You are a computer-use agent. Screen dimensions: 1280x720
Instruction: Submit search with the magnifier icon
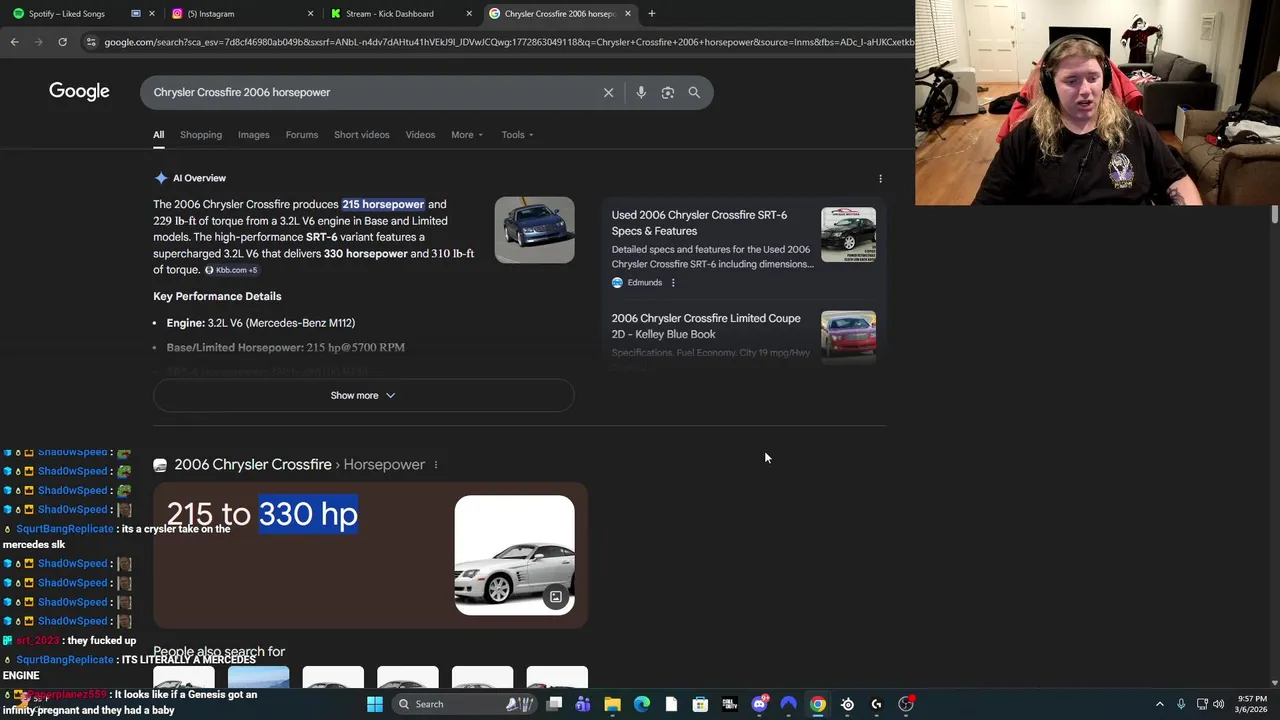(694, 92)
